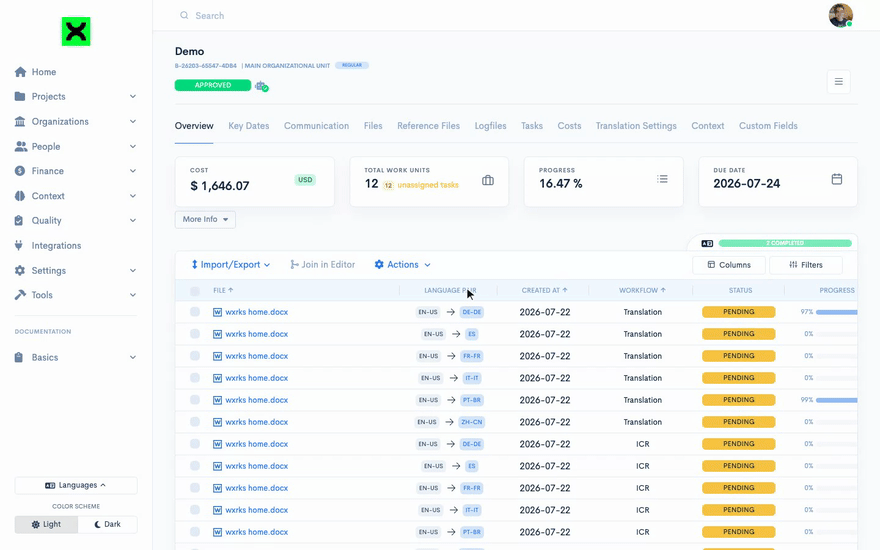Open wxrks home.docx link in FR-FR Translation row
This screenshot has height=550, width=880.
(256, 356)
